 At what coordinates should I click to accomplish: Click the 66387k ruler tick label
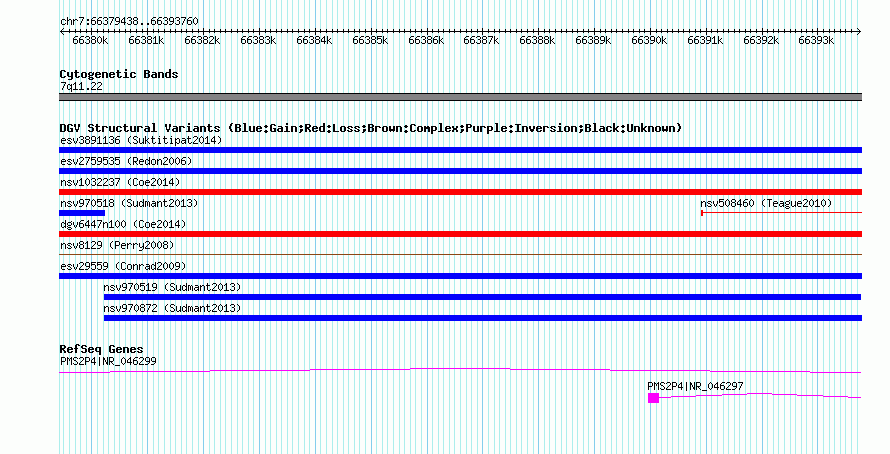(481, 40)
